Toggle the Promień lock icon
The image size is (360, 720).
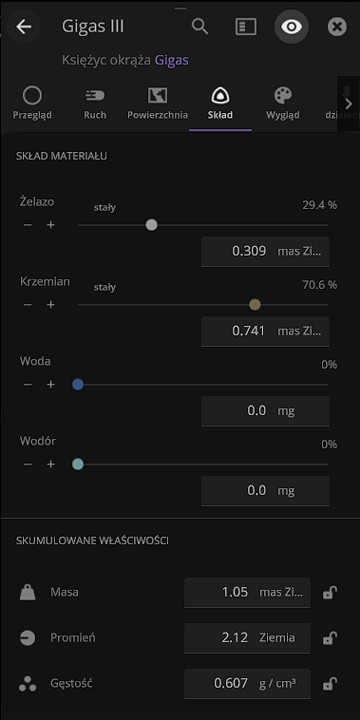(330, 638)
